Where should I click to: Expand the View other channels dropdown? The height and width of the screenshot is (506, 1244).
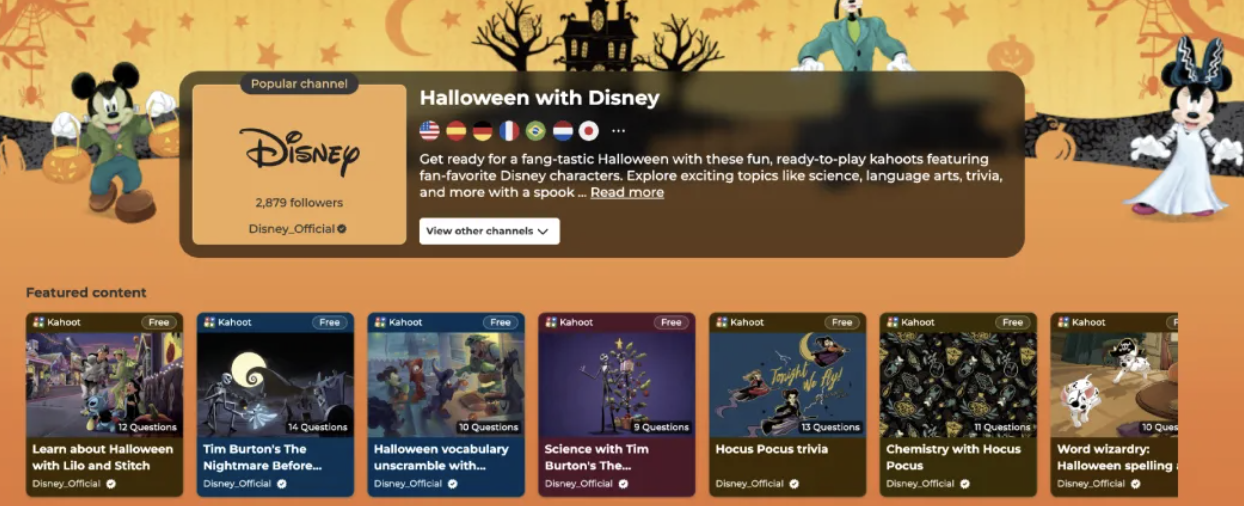[x=489, y=231]
